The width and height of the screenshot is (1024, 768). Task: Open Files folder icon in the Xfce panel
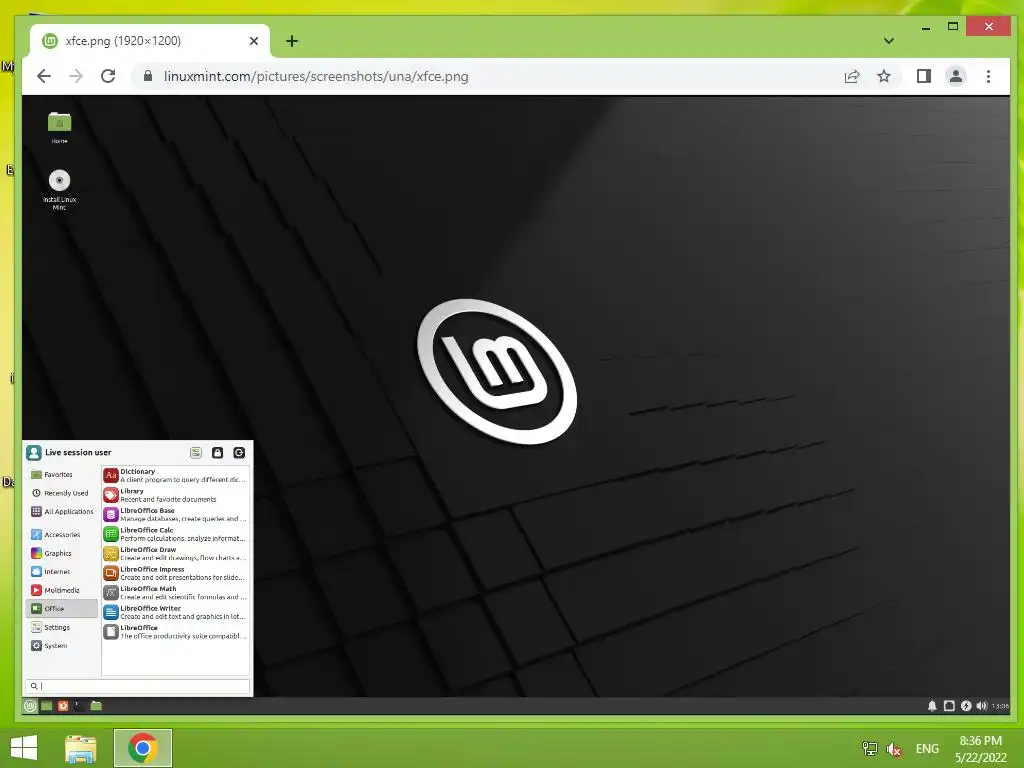click(96, 705)
